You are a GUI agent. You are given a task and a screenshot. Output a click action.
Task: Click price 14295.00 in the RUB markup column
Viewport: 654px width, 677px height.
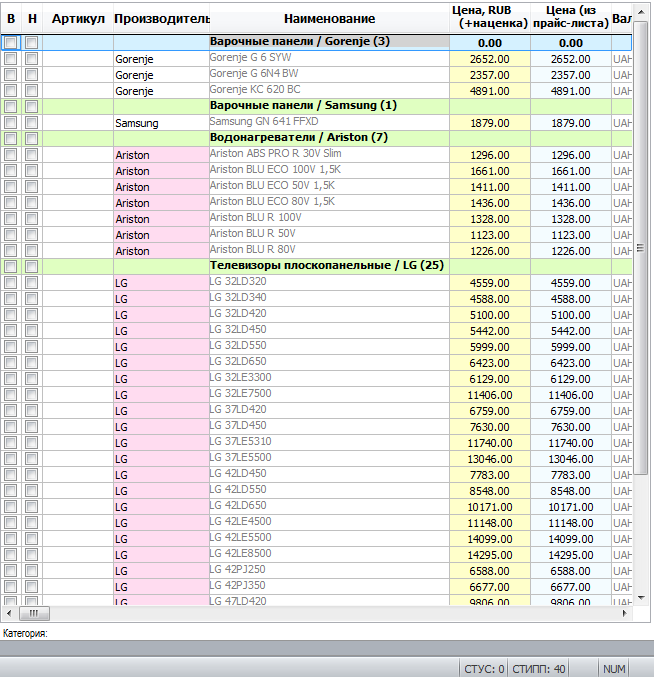pos(490,554)
